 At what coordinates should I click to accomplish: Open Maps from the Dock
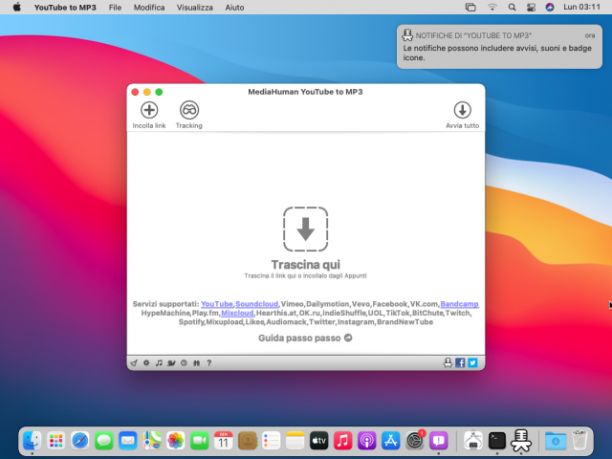(151, 441)
